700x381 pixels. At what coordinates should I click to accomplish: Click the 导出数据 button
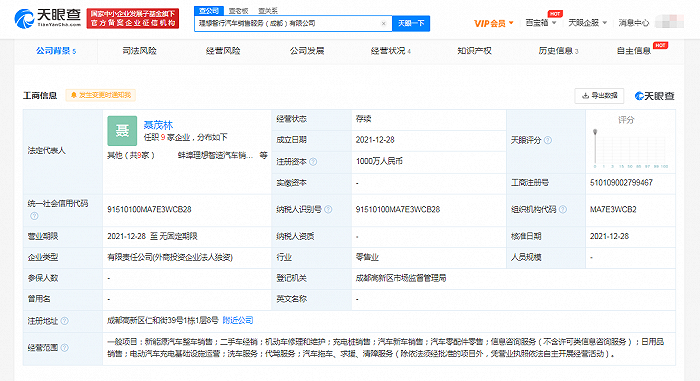599,96
